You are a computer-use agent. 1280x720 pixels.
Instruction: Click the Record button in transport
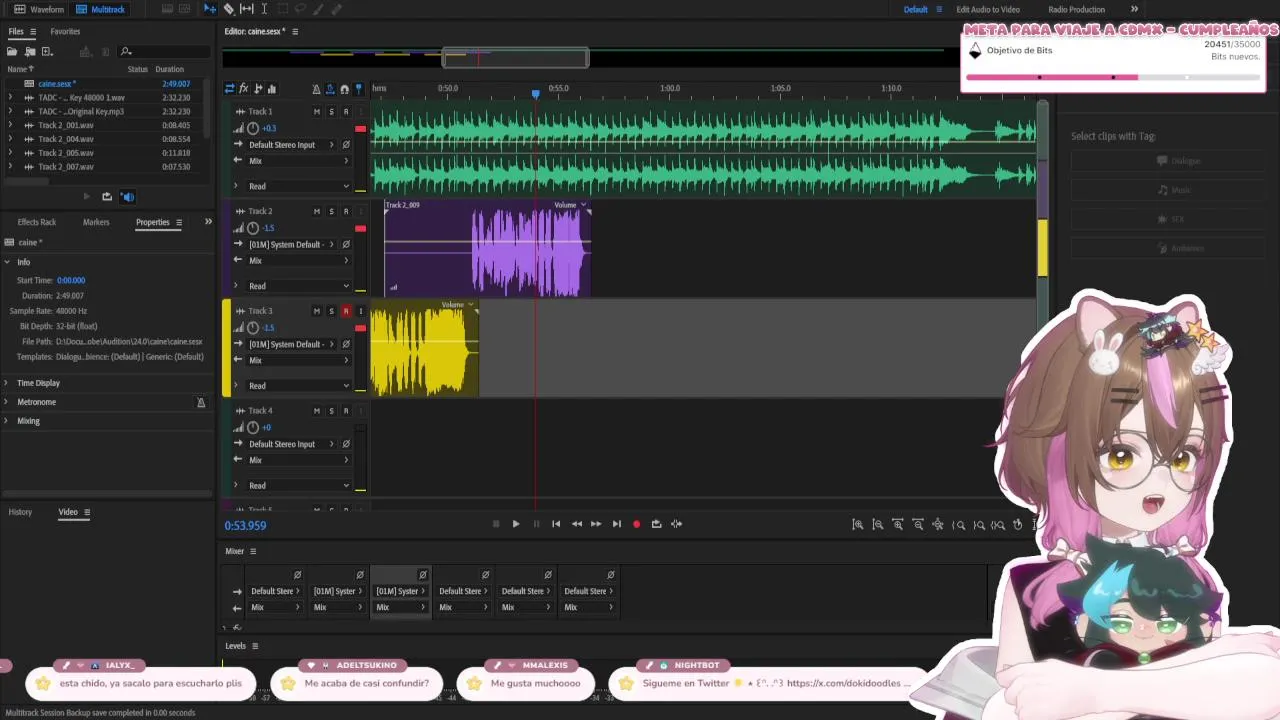[x=636, y=524]
